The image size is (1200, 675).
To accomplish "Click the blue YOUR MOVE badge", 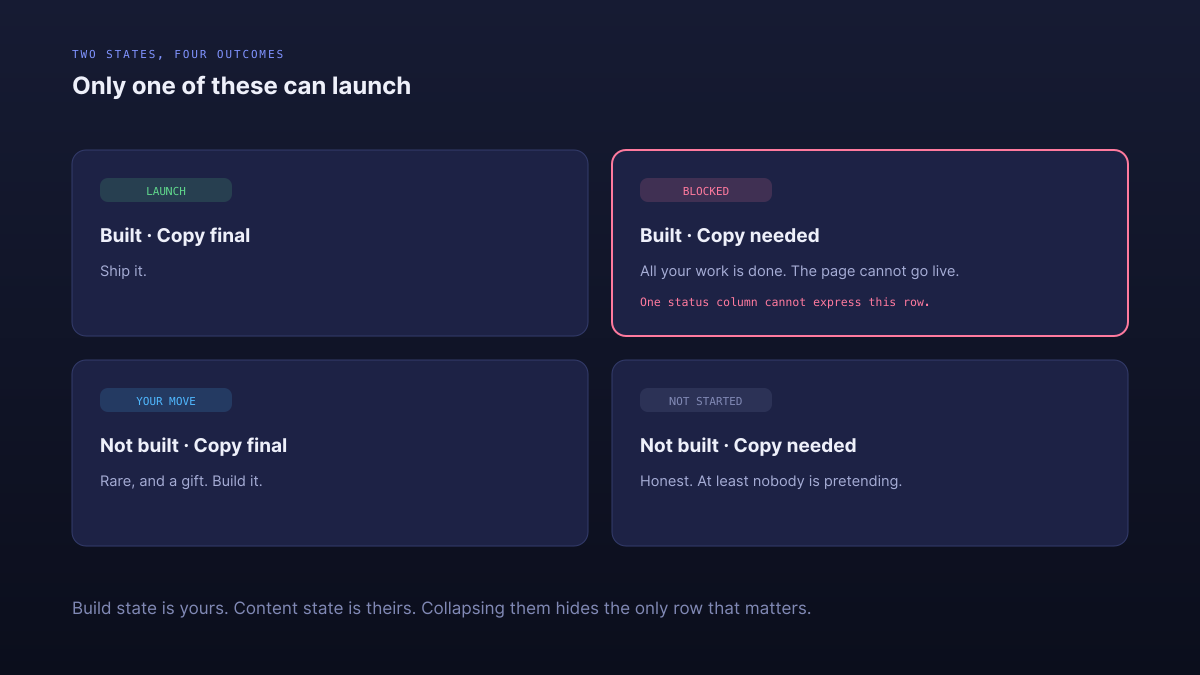I will pyautogui.click(x=166, y=400).
